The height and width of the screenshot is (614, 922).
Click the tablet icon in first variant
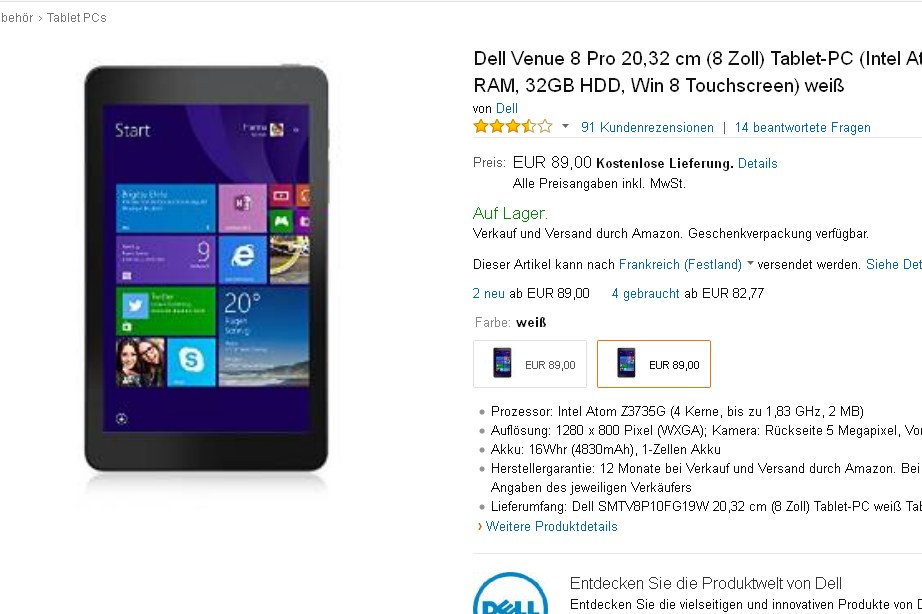click(x=502, y=363)
